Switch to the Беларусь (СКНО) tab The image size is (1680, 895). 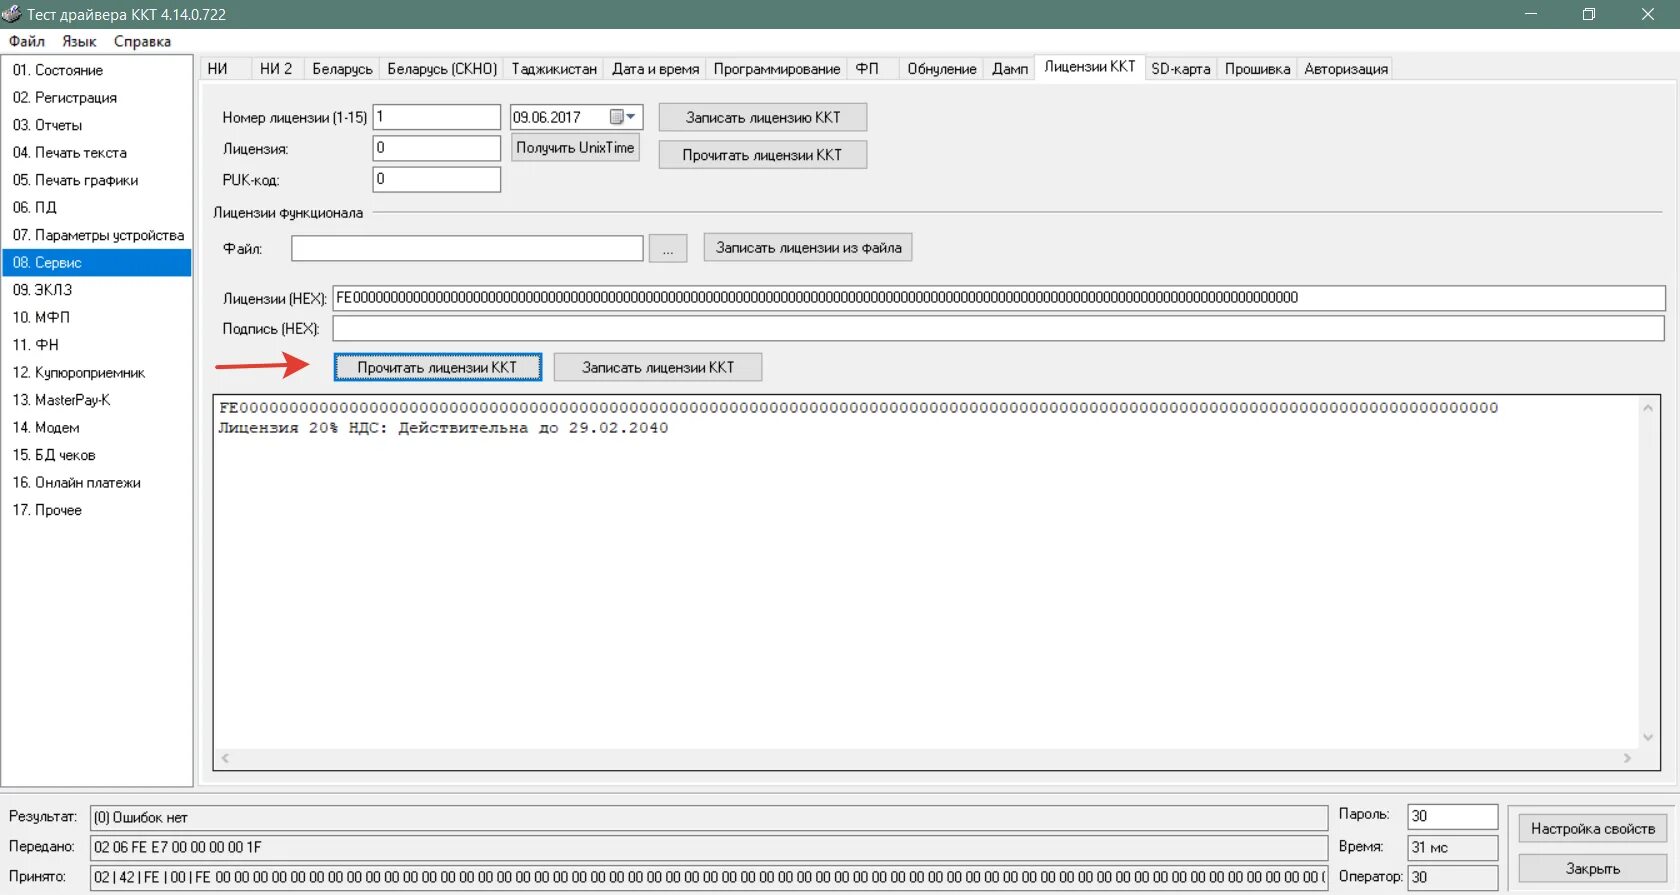point(442,68)
